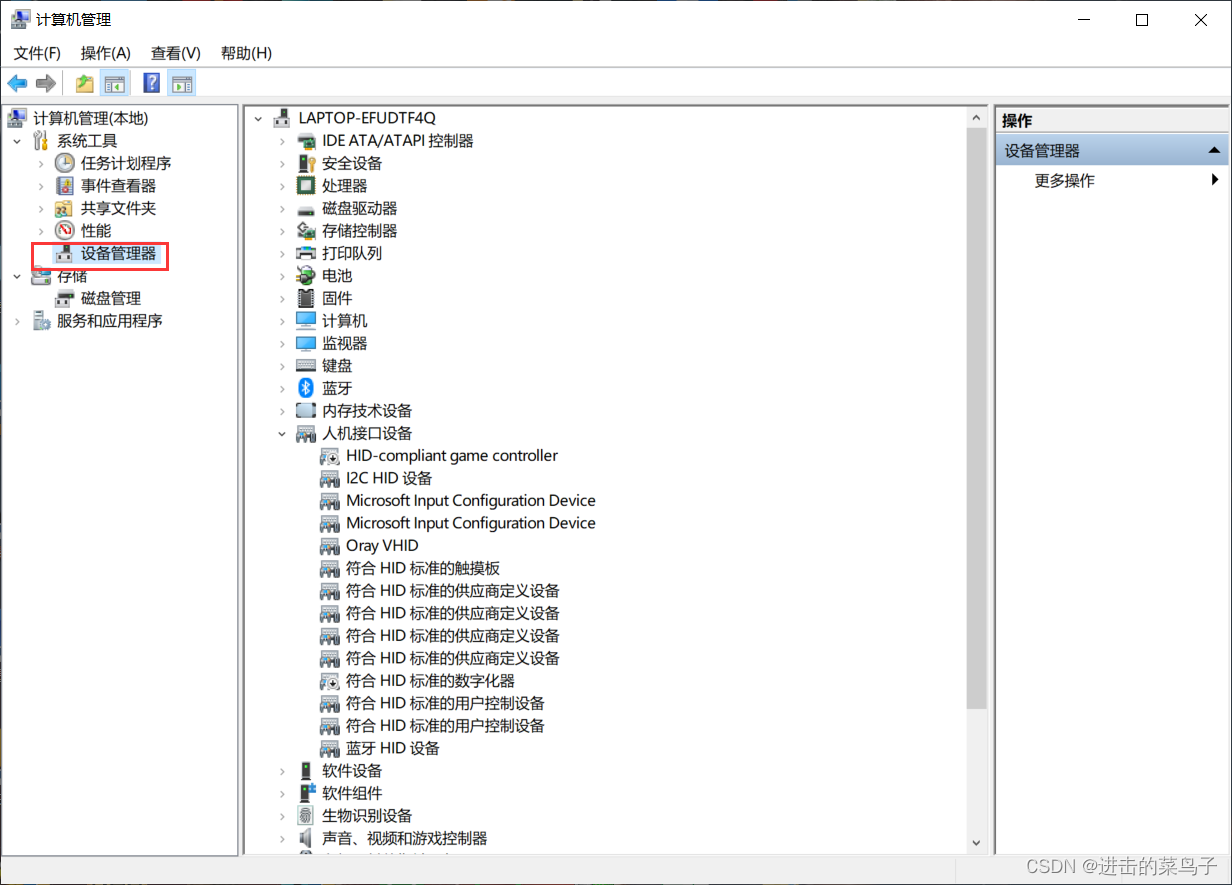The image size is (1232, 885).
Task: Expand the 计算机 category
Action: coord(283,321)
